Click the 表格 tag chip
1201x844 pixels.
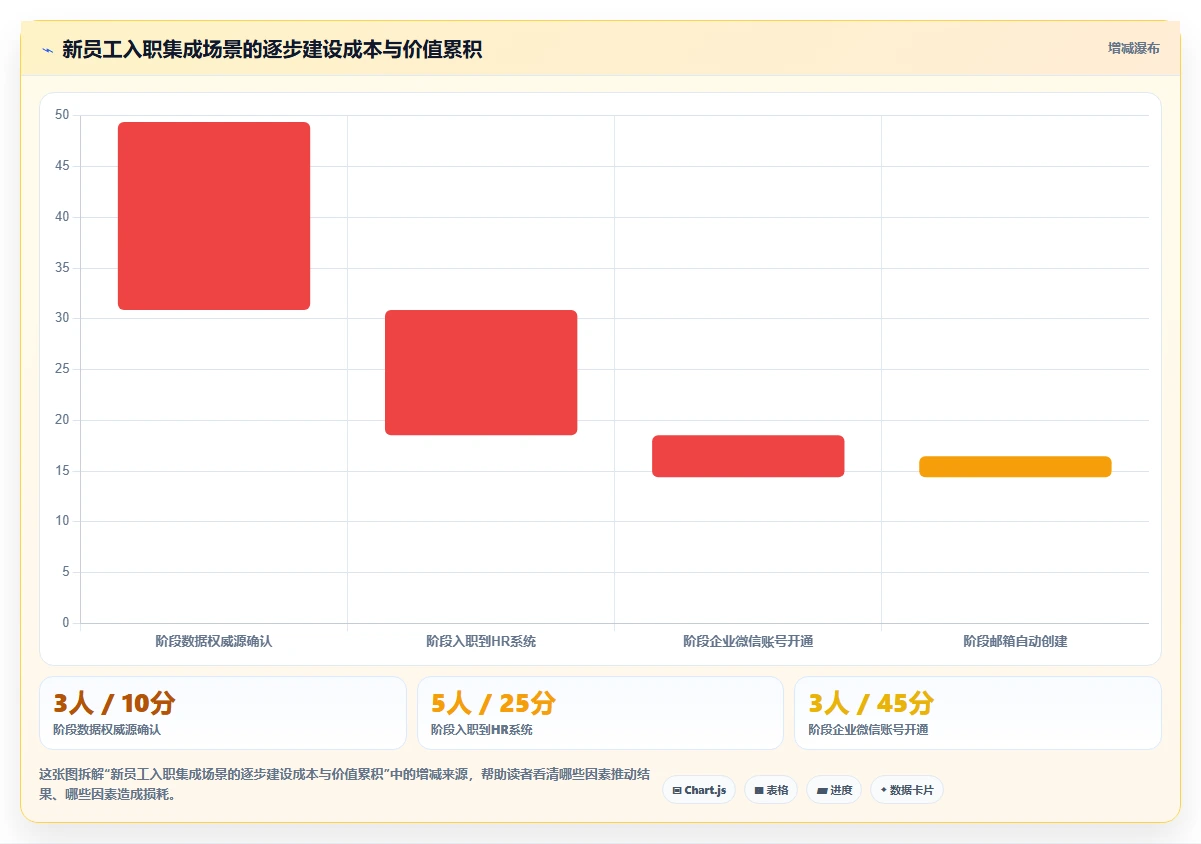(x=771, y=790)
